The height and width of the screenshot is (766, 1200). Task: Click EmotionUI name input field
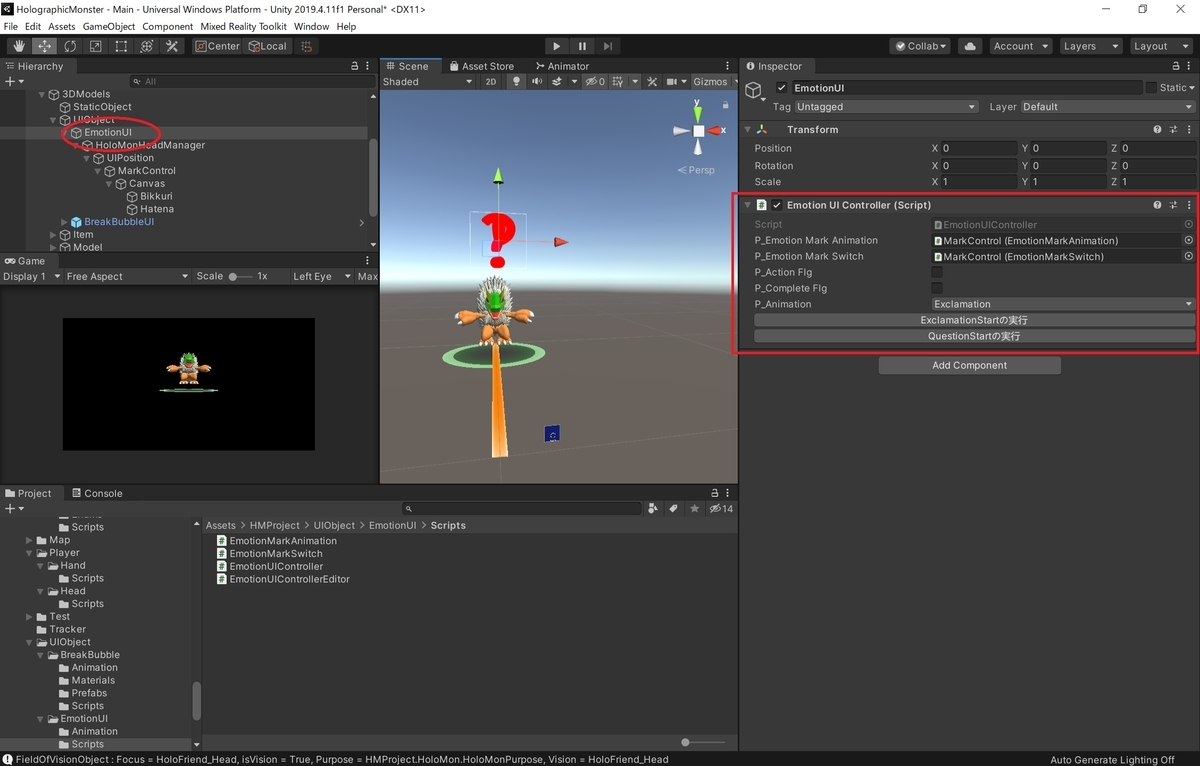click(966, 88)
